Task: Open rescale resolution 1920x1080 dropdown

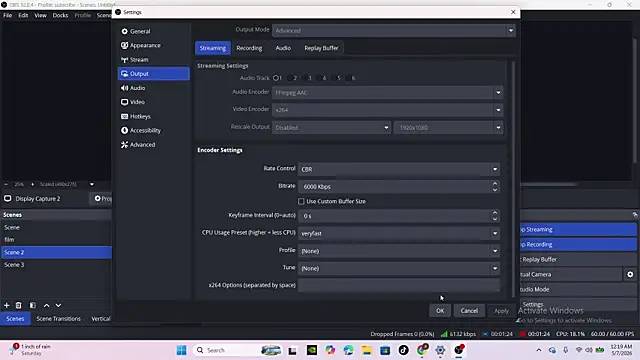Action: [448, 128]
